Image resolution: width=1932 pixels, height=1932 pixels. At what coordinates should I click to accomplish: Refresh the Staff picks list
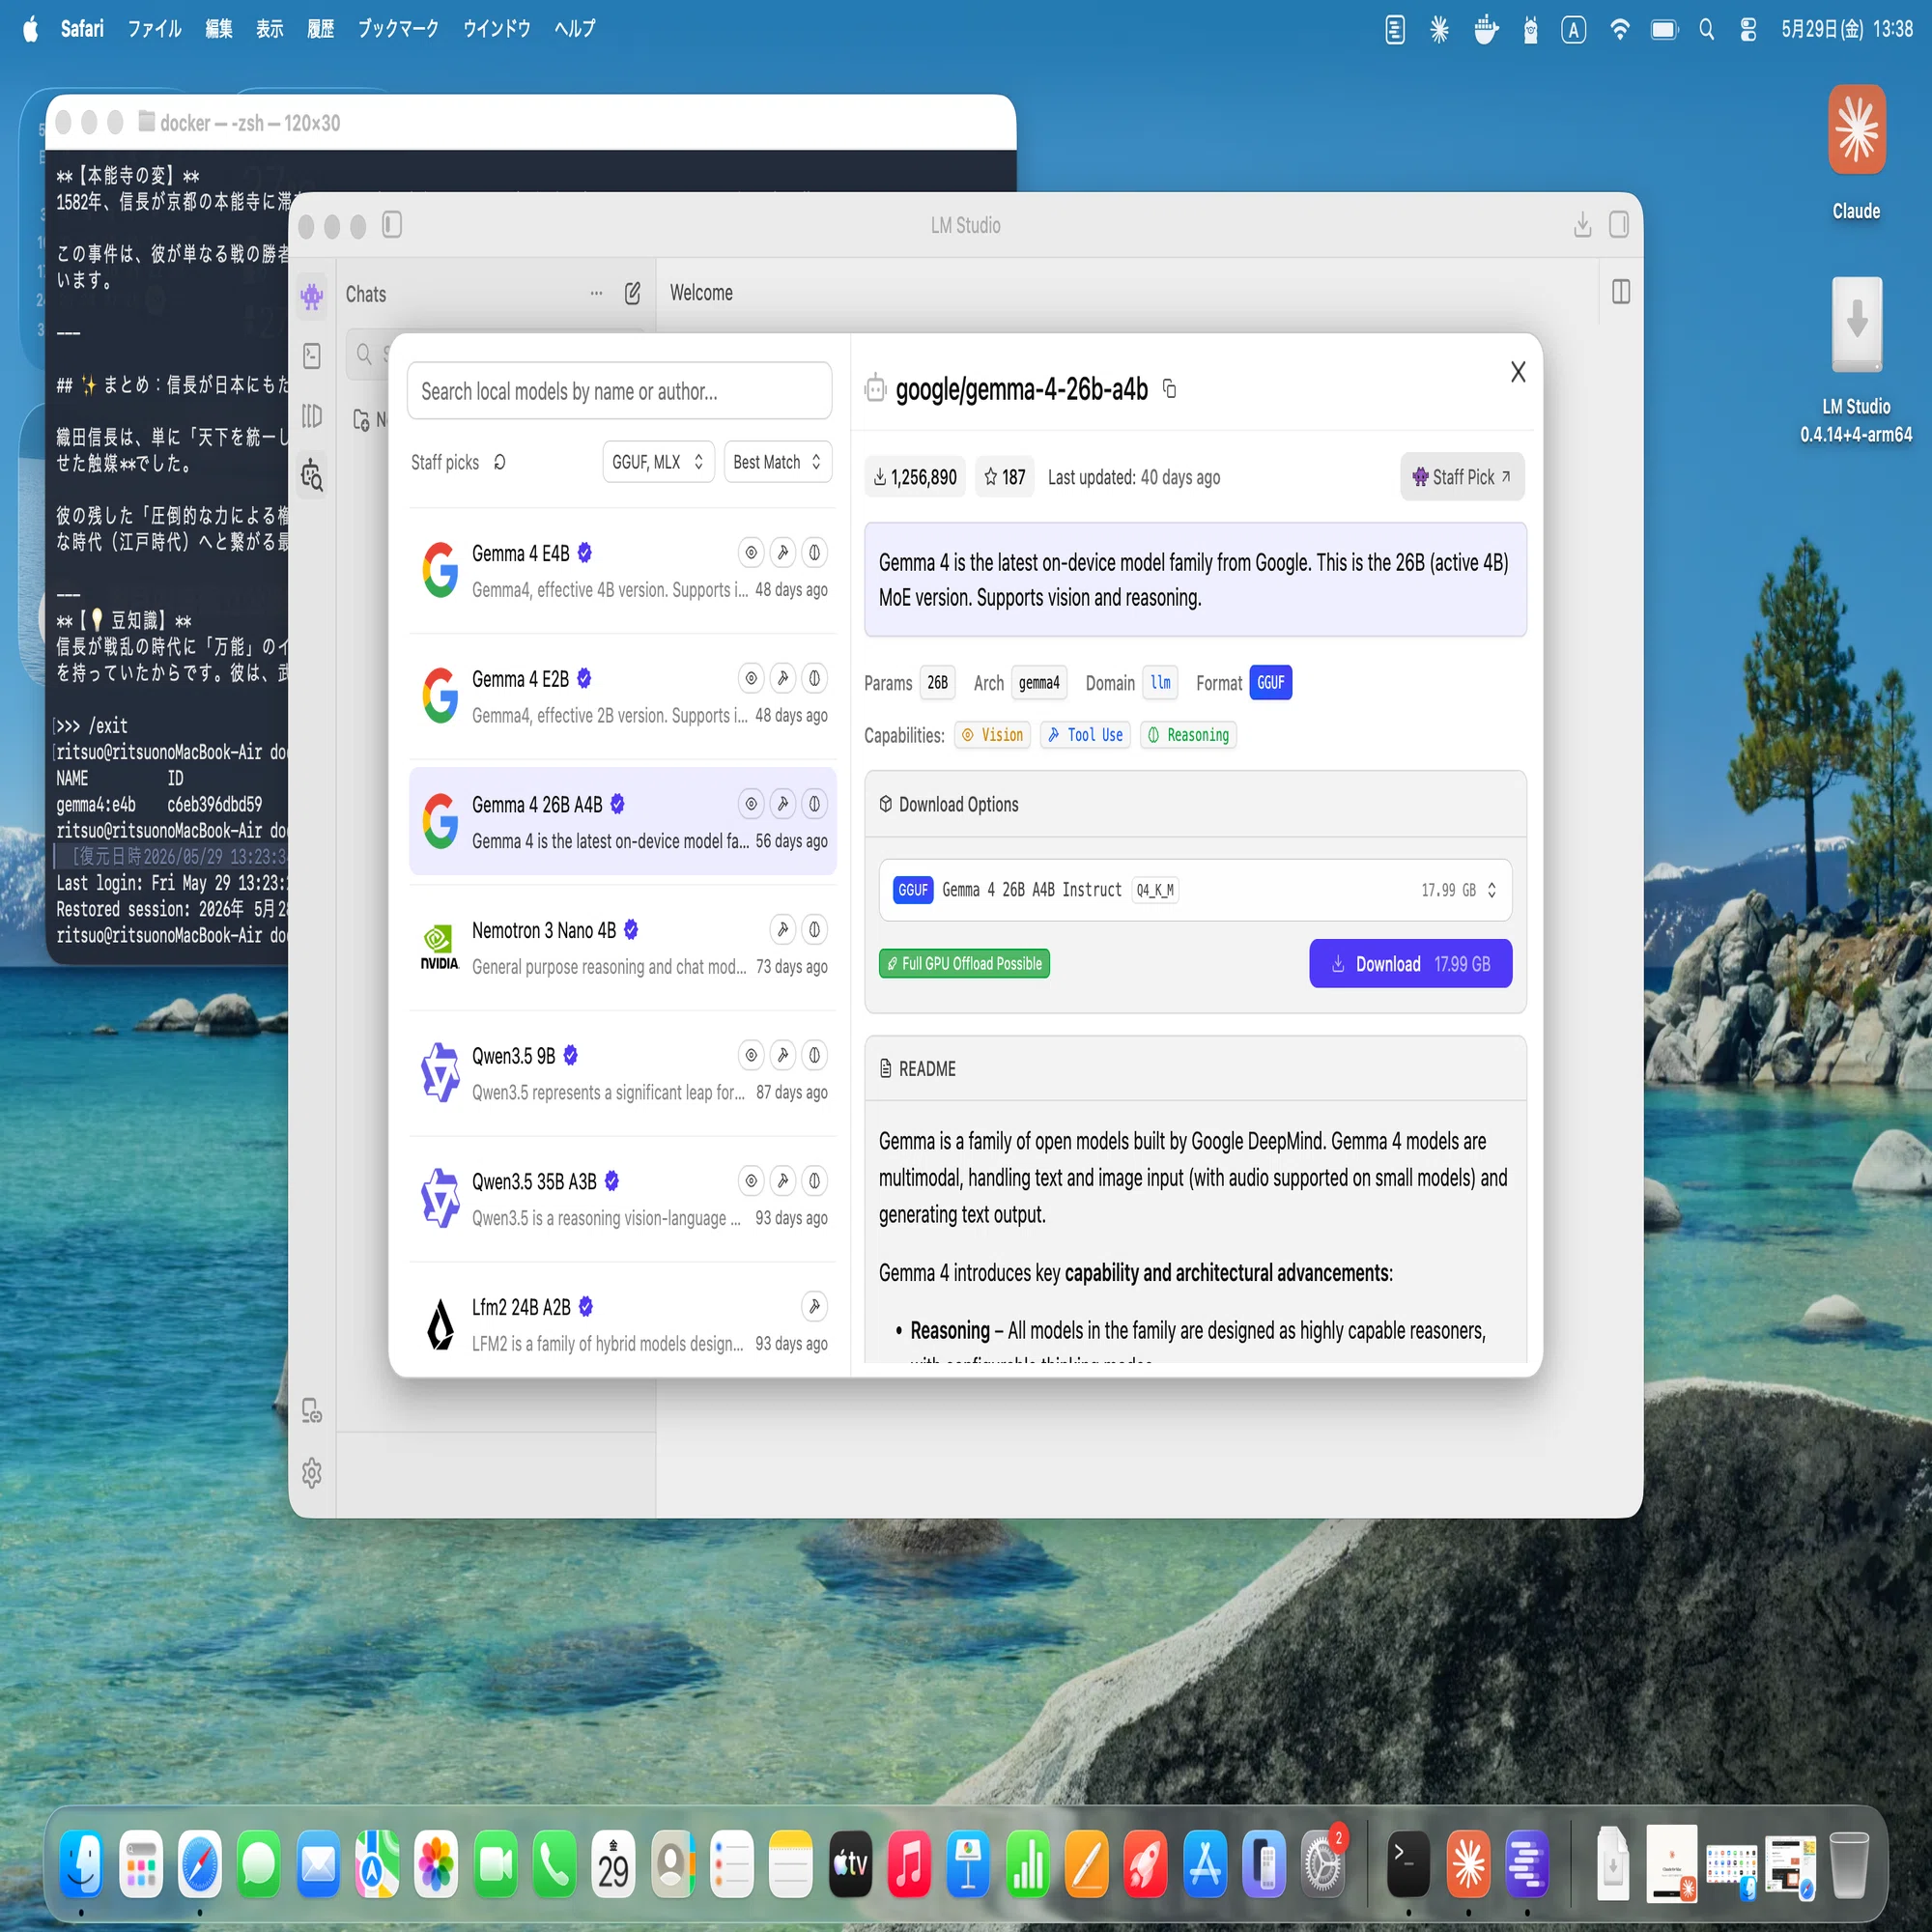click(x=499, y=462)
